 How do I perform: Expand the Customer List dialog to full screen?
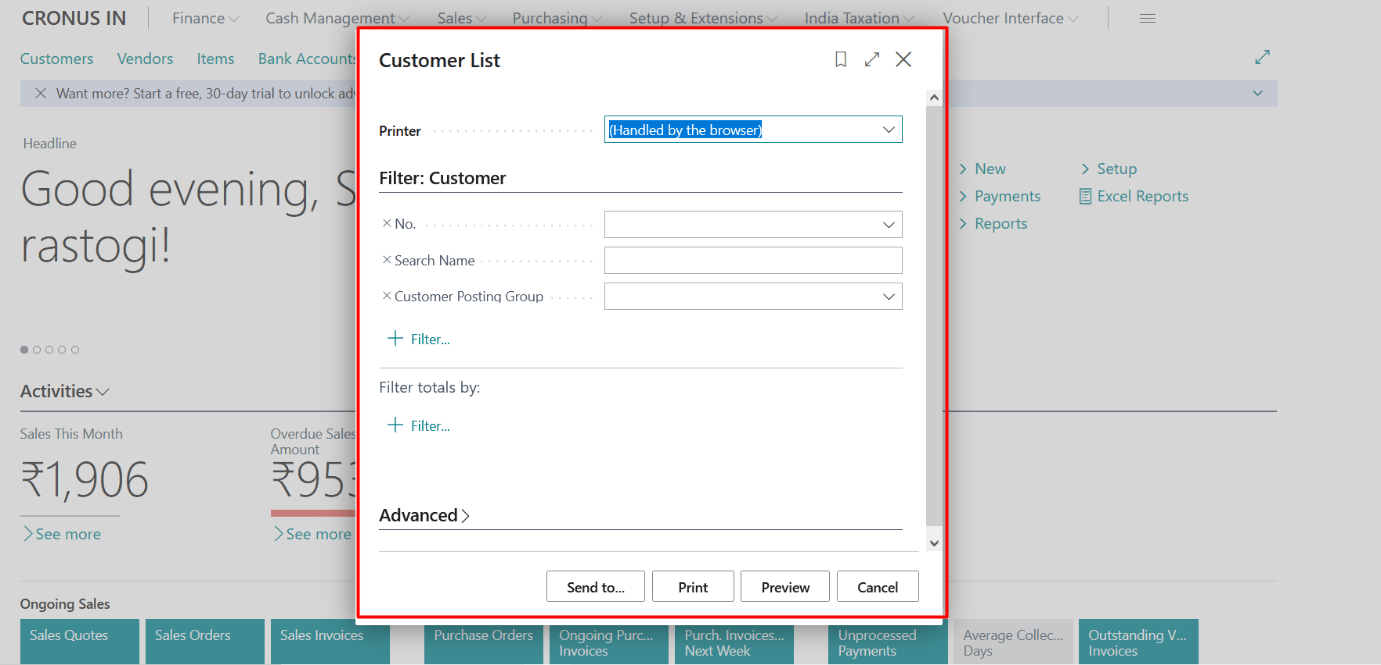(871, 59)
